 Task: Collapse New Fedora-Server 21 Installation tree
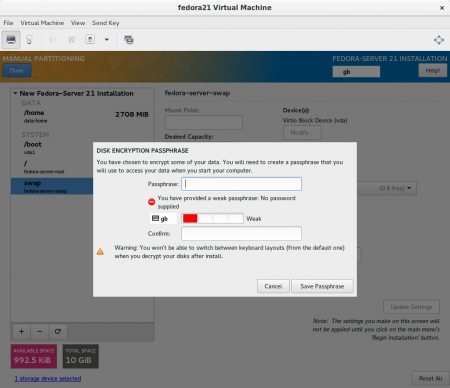pos(15,93)
